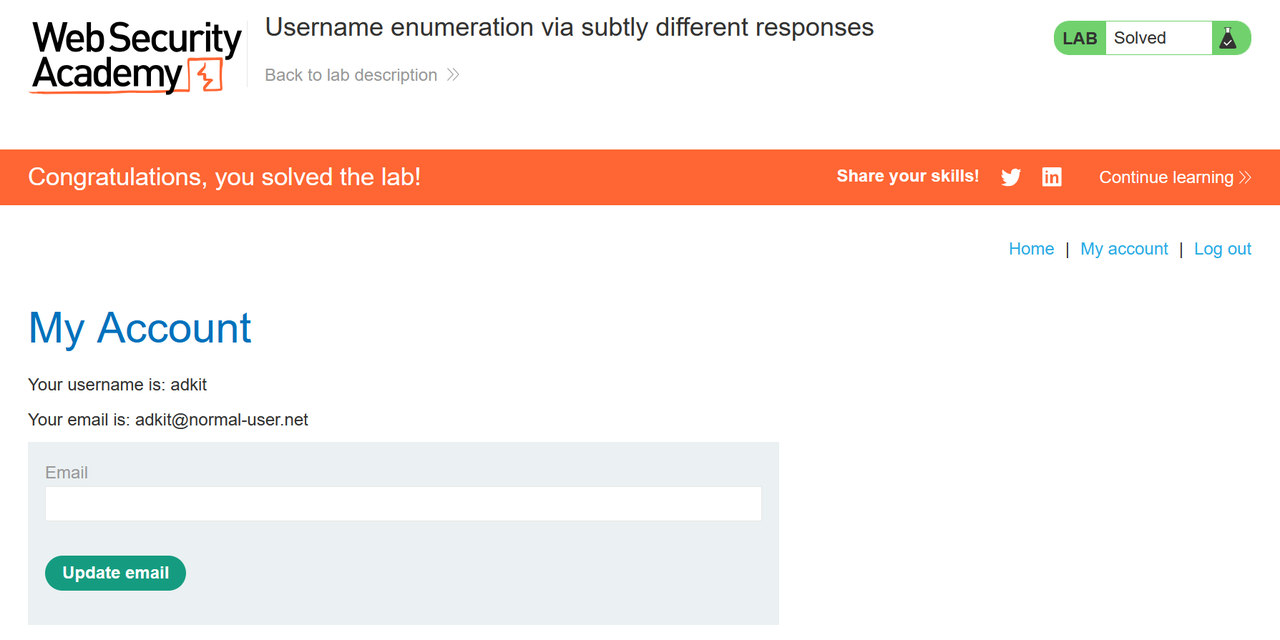Click the chevrons after Back to lab description
Viewport: 1280px width, 640px height.
click(x=453, y=74)
